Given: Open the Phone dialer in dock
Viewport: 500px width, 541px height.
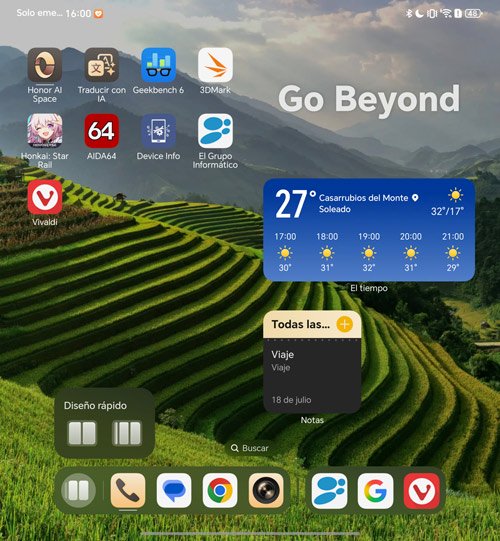Looking at the screenshot, I should click(x=128, y=491).
